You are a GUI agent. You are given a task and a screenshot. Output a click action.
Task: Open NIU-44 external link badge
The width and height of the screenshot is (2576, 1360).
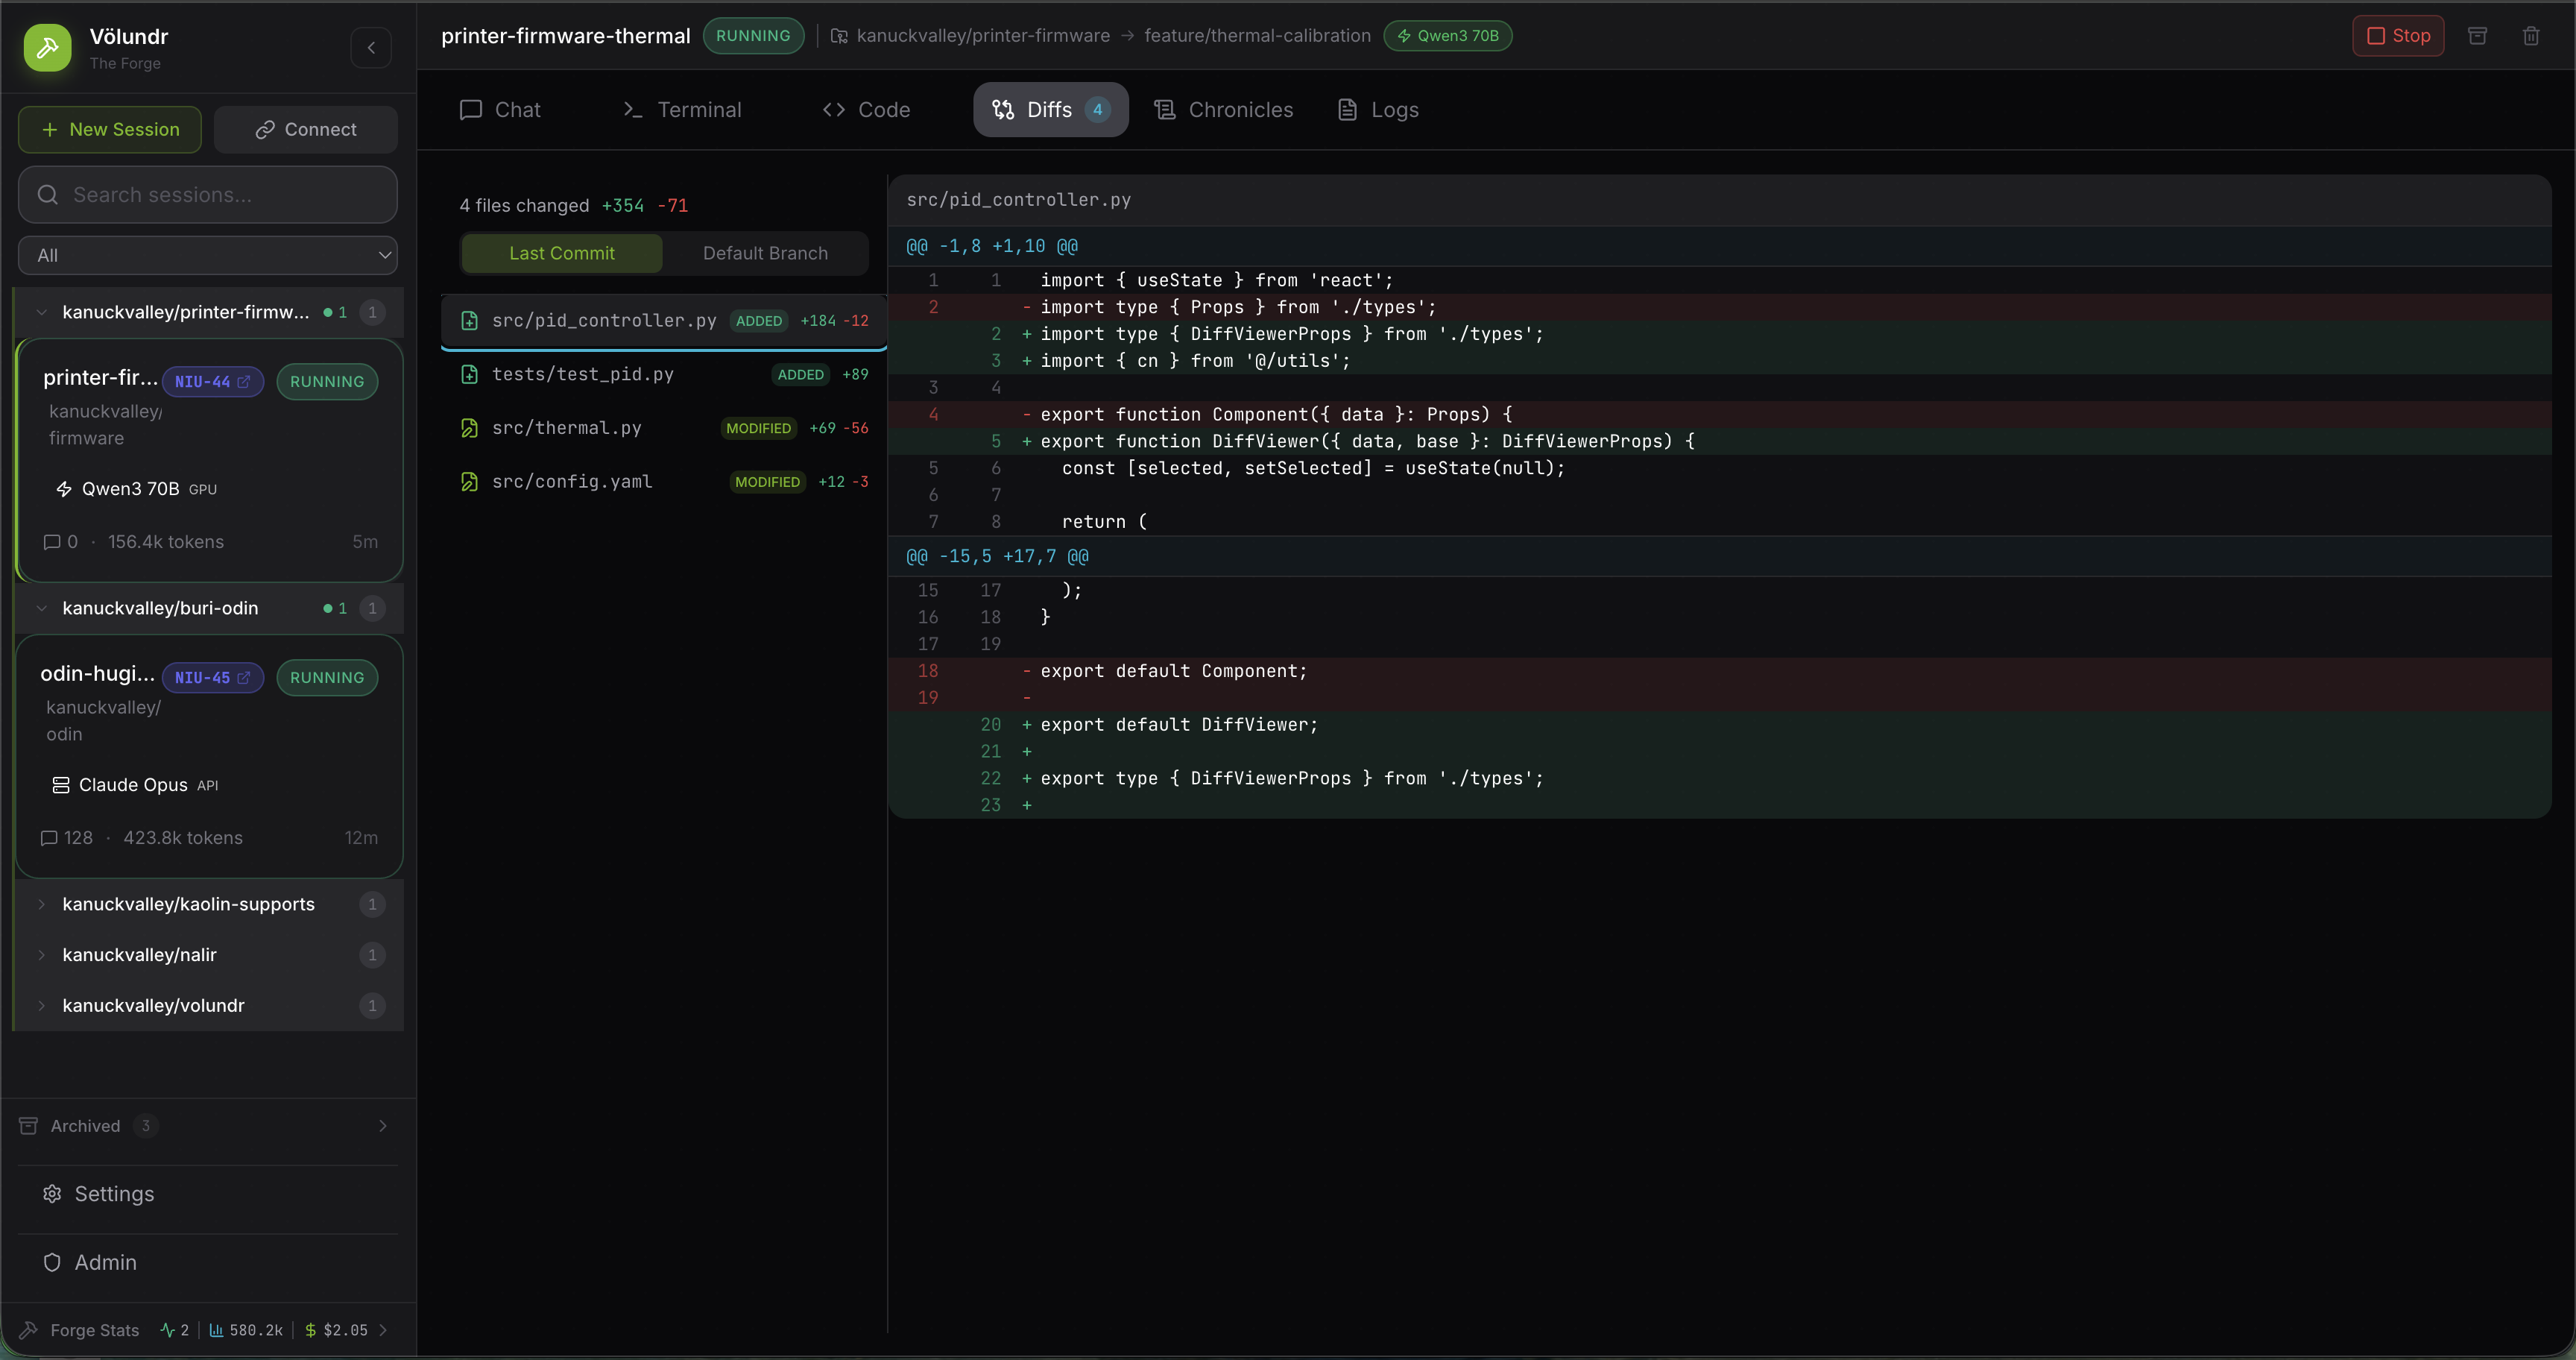point(212,381)
